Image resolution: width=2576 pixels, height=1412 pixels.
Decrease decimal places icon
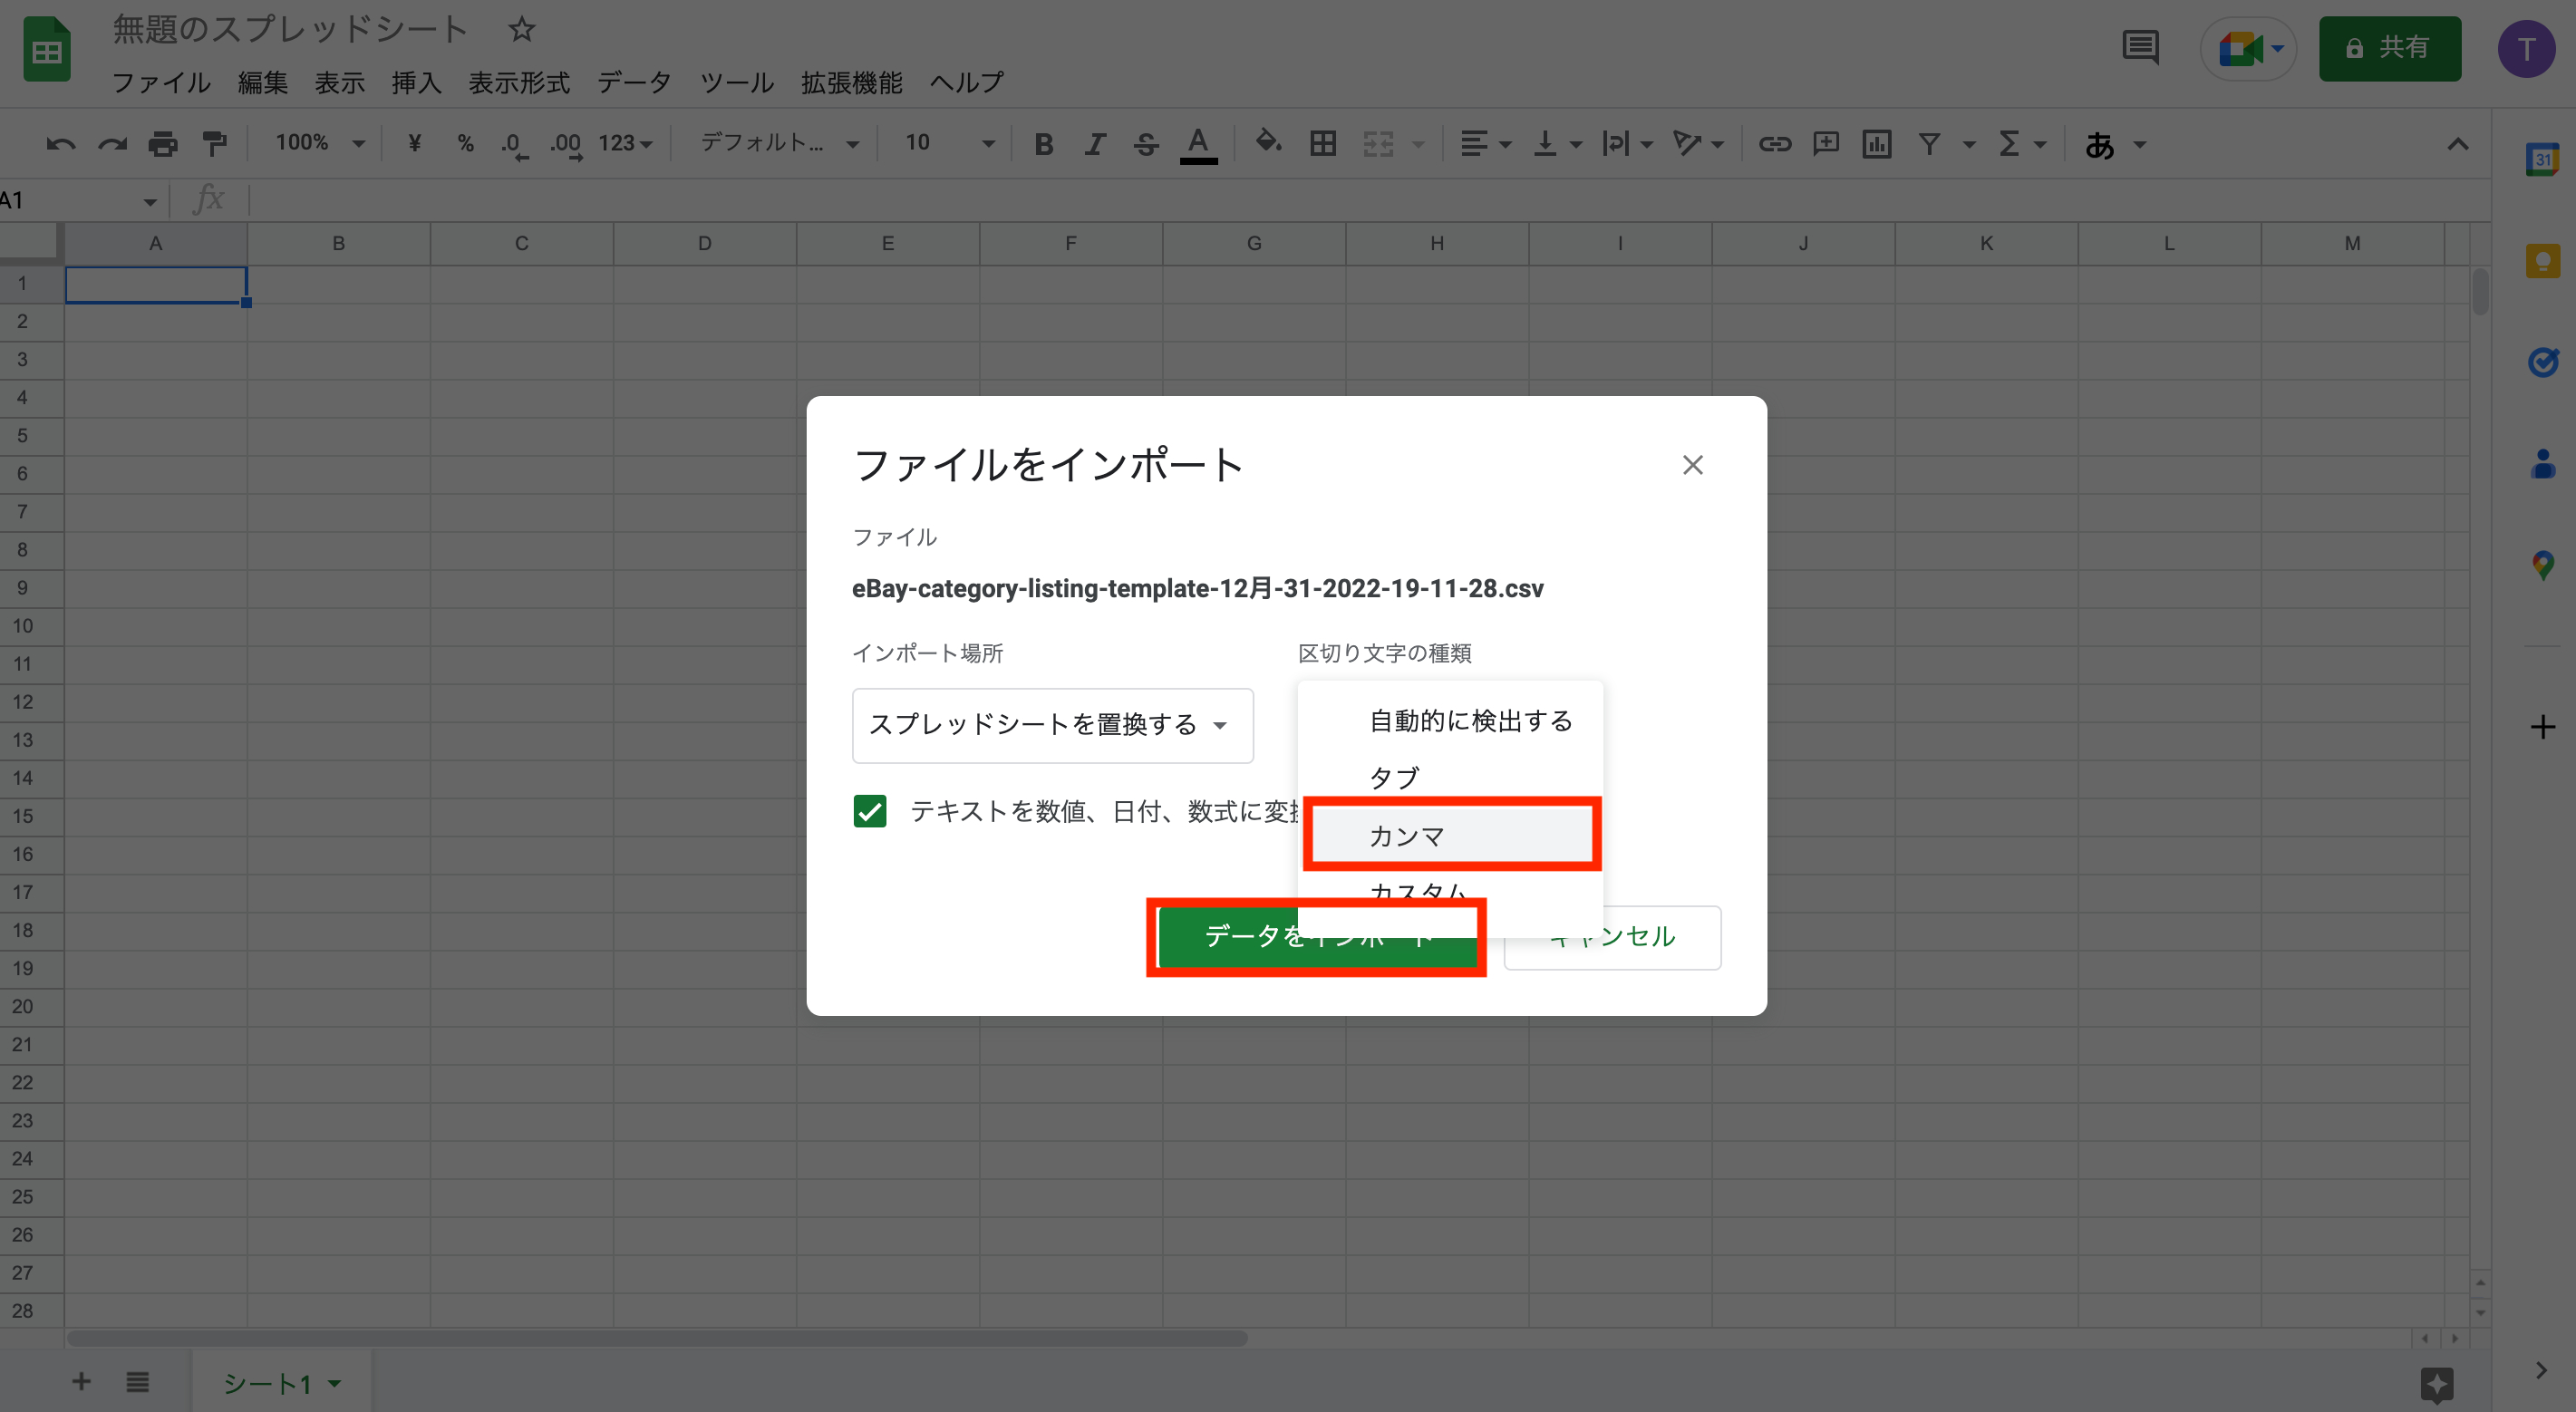tap(515, 145)
